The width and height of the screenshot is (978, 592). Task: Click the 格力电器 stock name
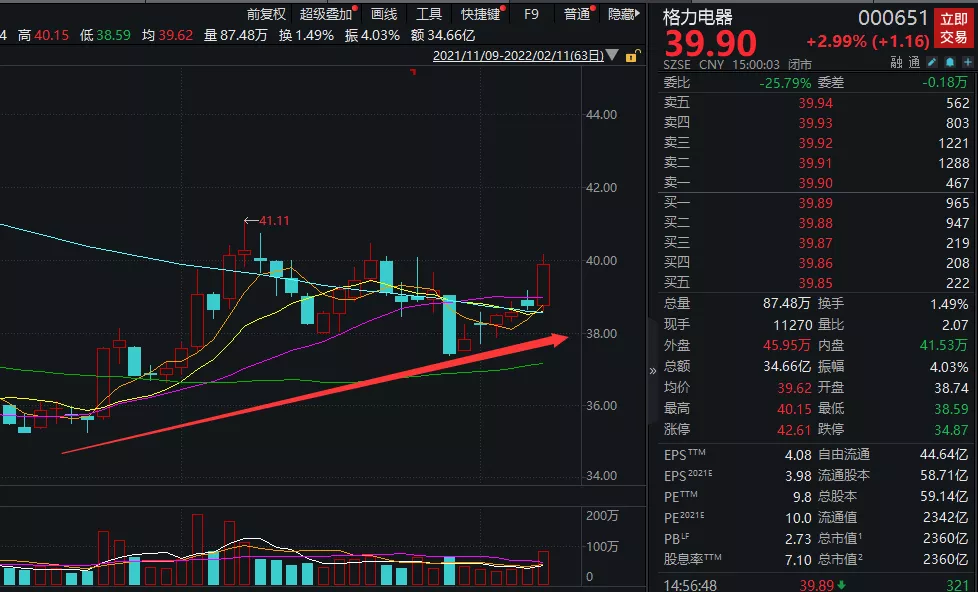click(x=698, y=17)
